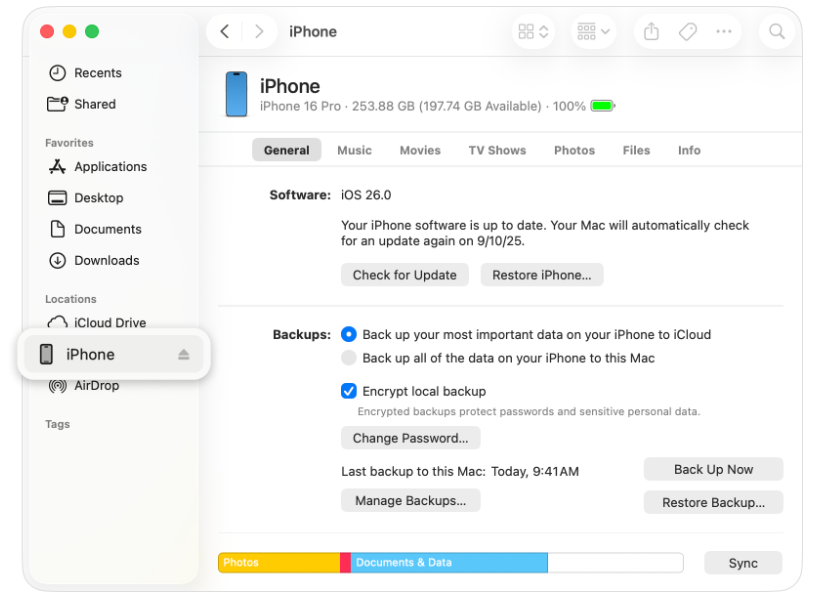Eject the iPhone using the eject icon

click(x=183, y=355)
